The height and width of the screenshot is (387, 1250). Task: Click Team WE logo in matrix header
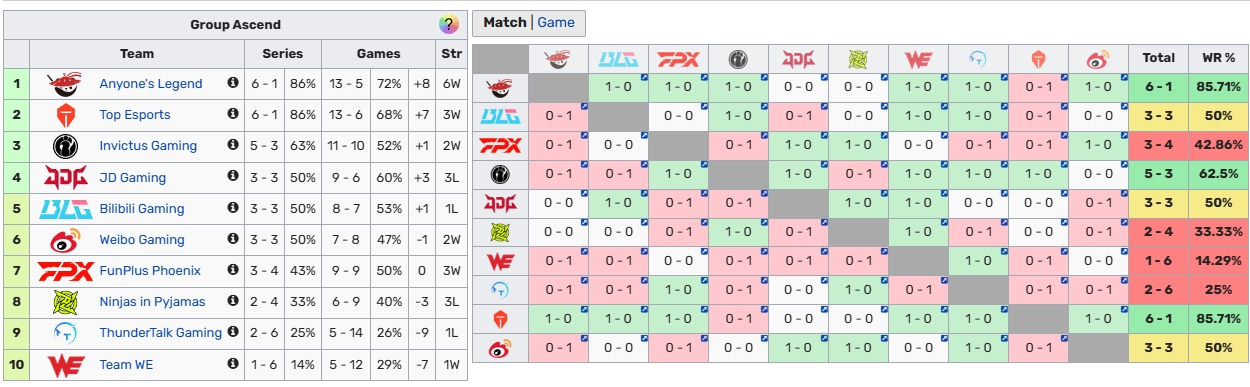click(918, 59)
